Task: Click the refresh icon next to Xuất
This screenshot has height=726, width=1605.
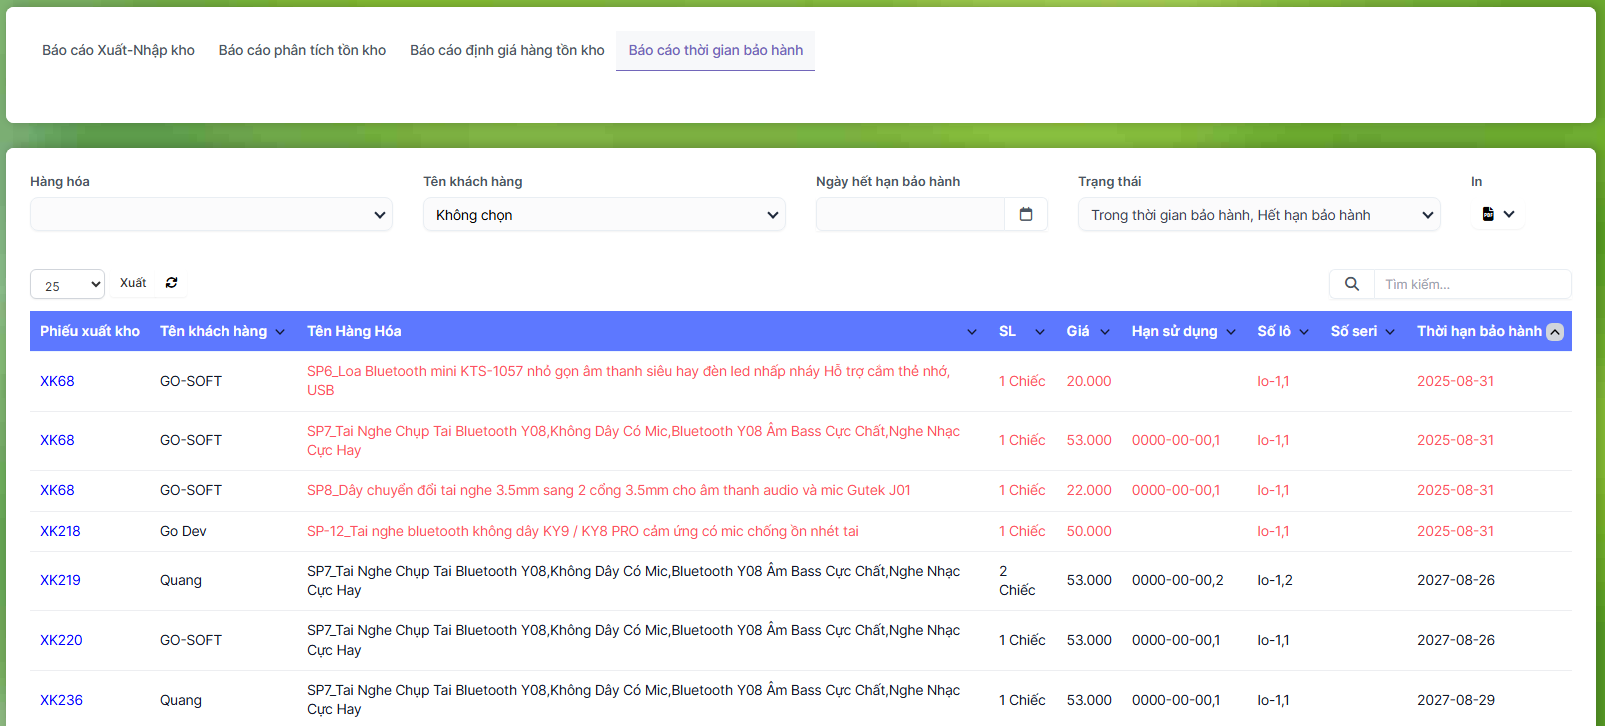Action: [x=172, y=283]
